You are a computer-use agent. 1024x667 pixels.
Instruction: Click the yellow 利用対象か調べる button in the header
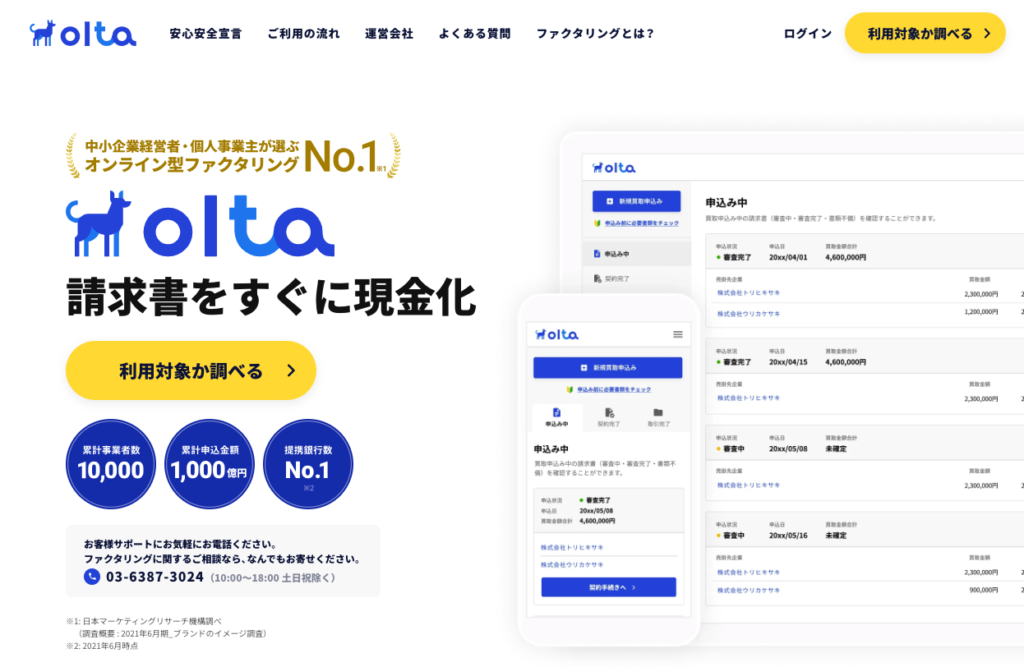(925, 33)
